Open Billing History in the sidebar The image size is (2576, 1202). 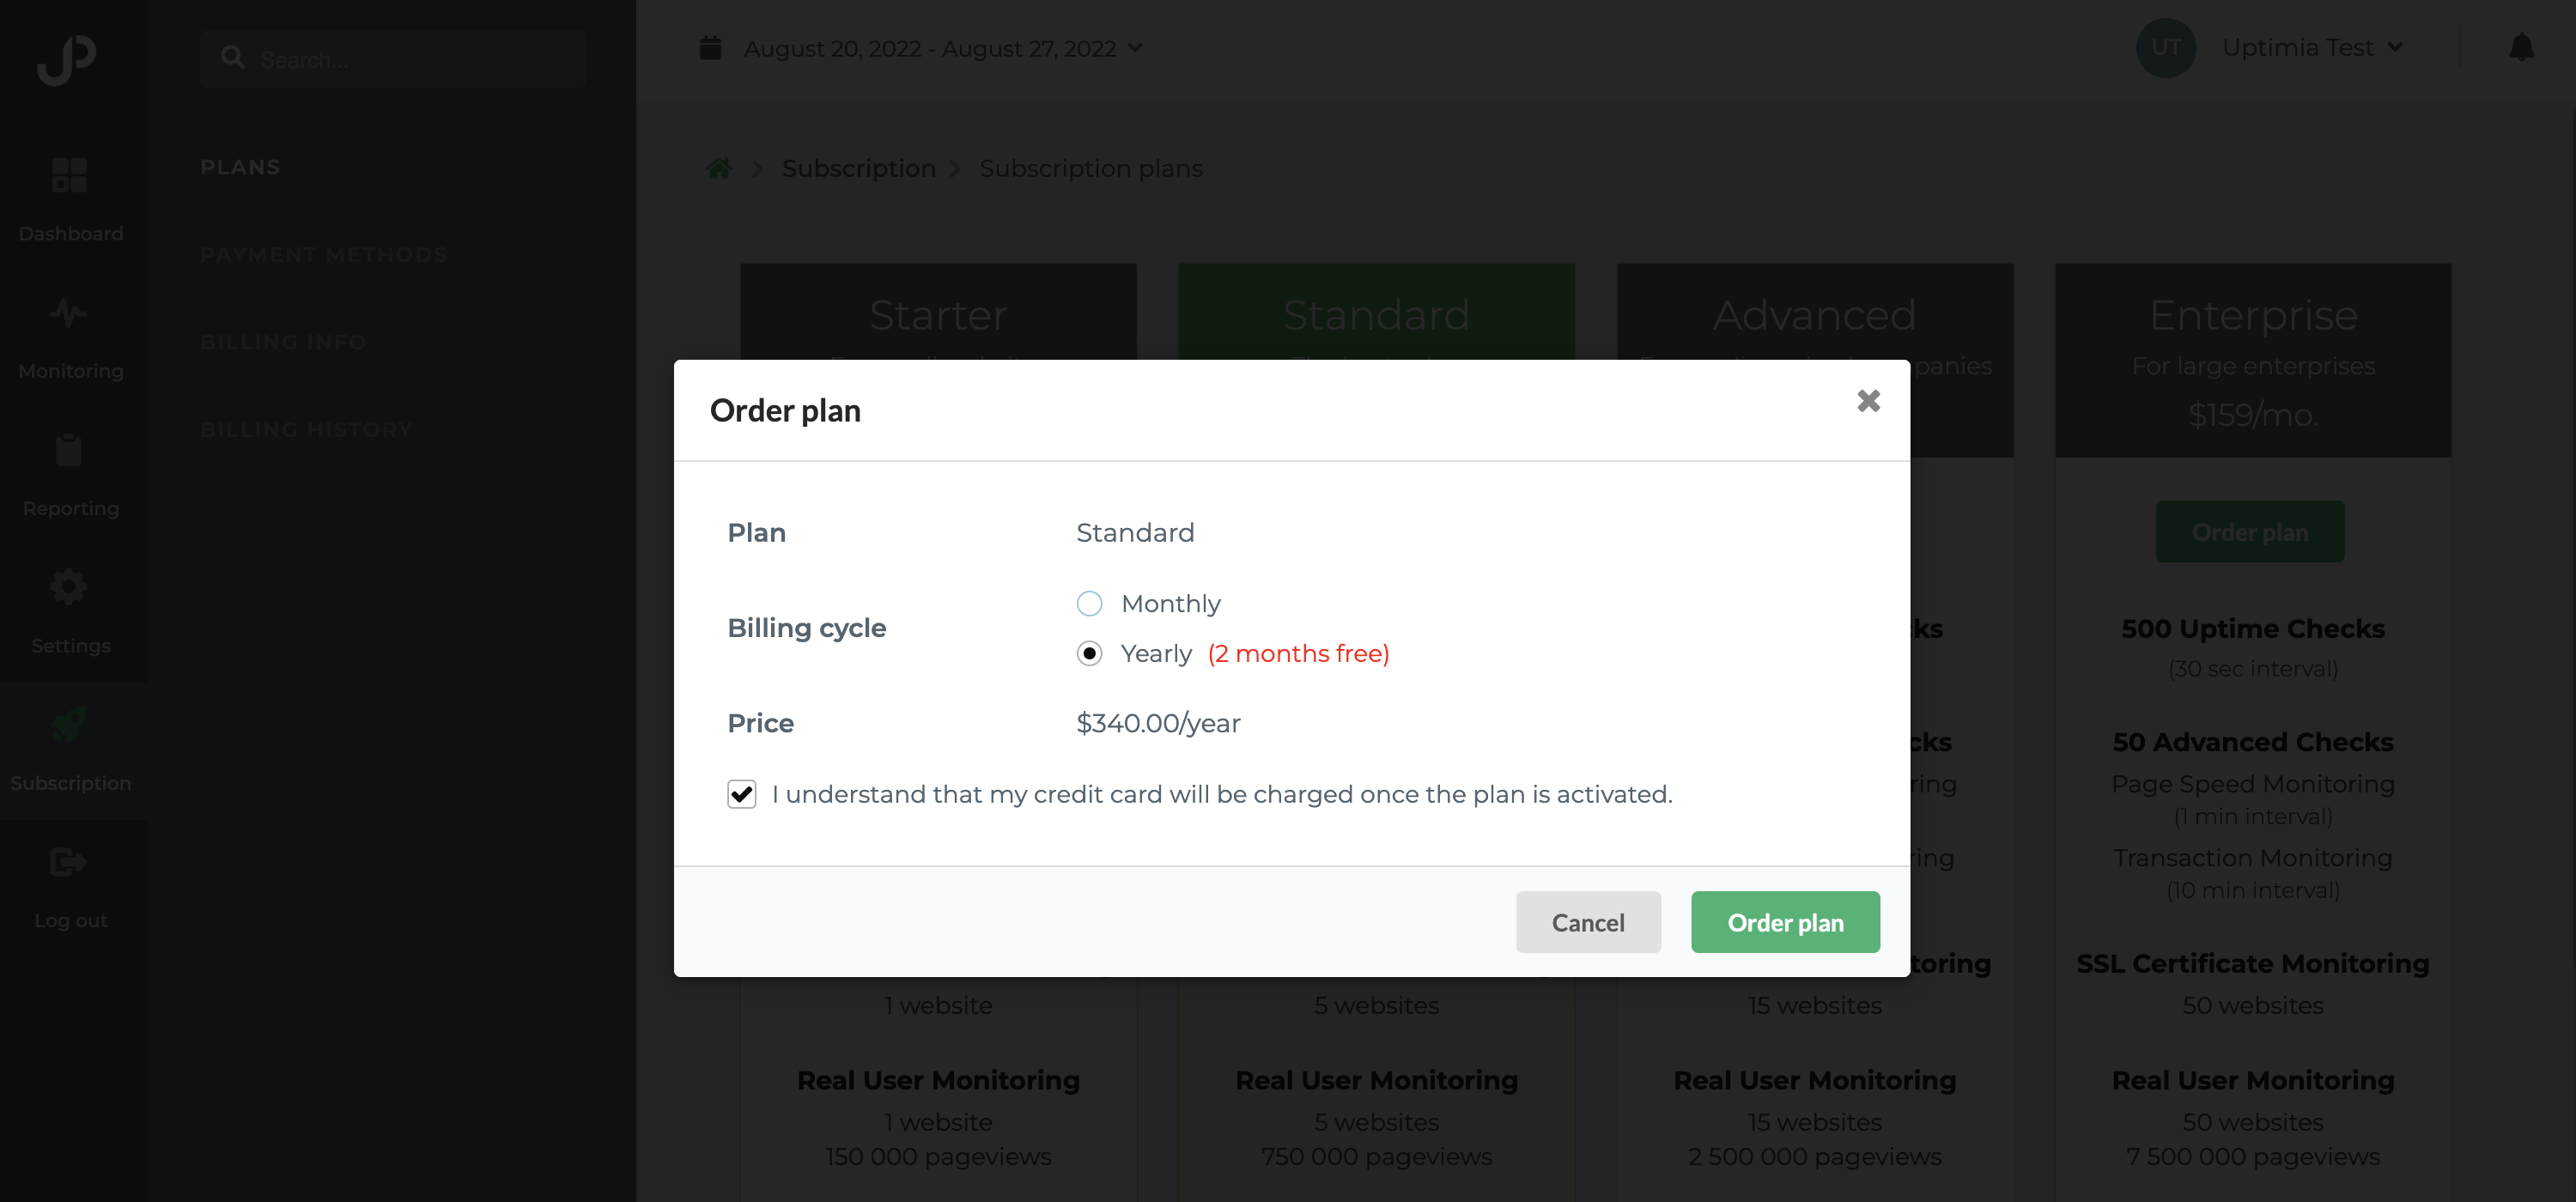point(306,430)
